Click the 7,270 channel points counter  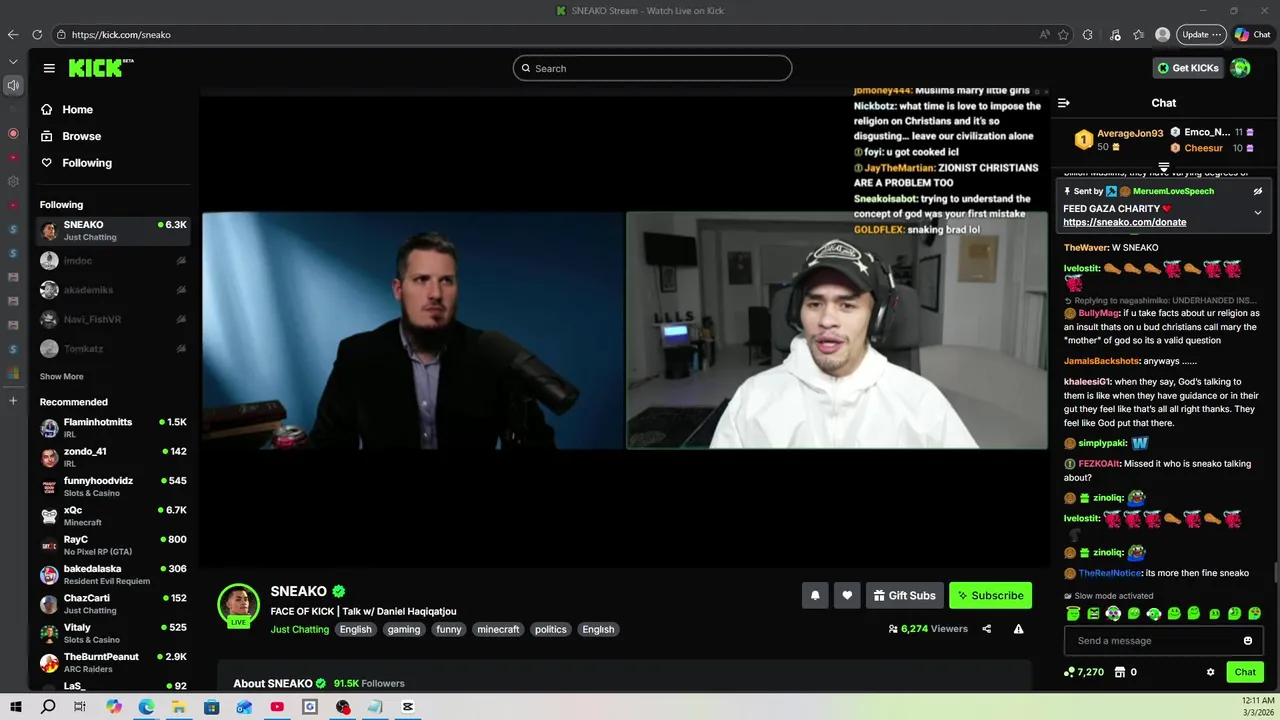pyautogui.click(x=1084, y=672)
